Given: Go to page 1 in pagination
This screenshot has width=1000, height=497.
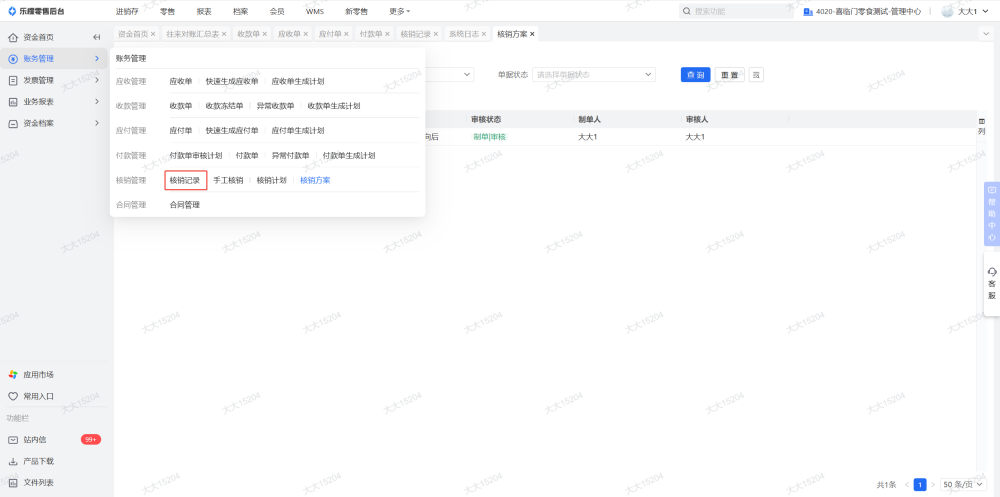Looking at the screenshot, I should tap(920, 485).
